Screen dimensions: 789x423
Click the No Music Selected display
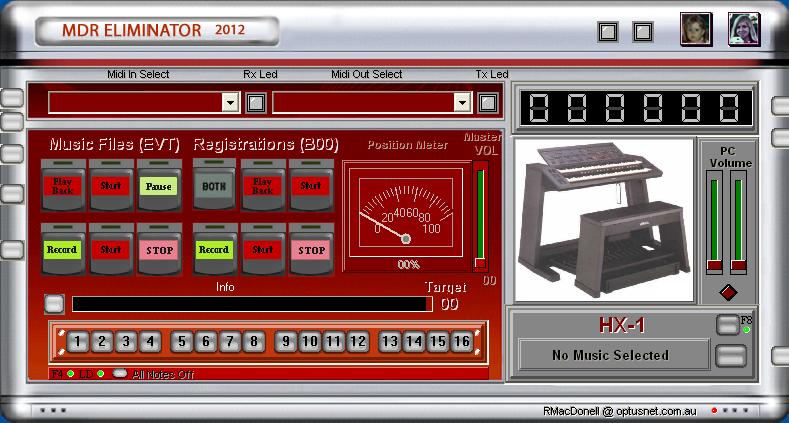tap(612, 355)
